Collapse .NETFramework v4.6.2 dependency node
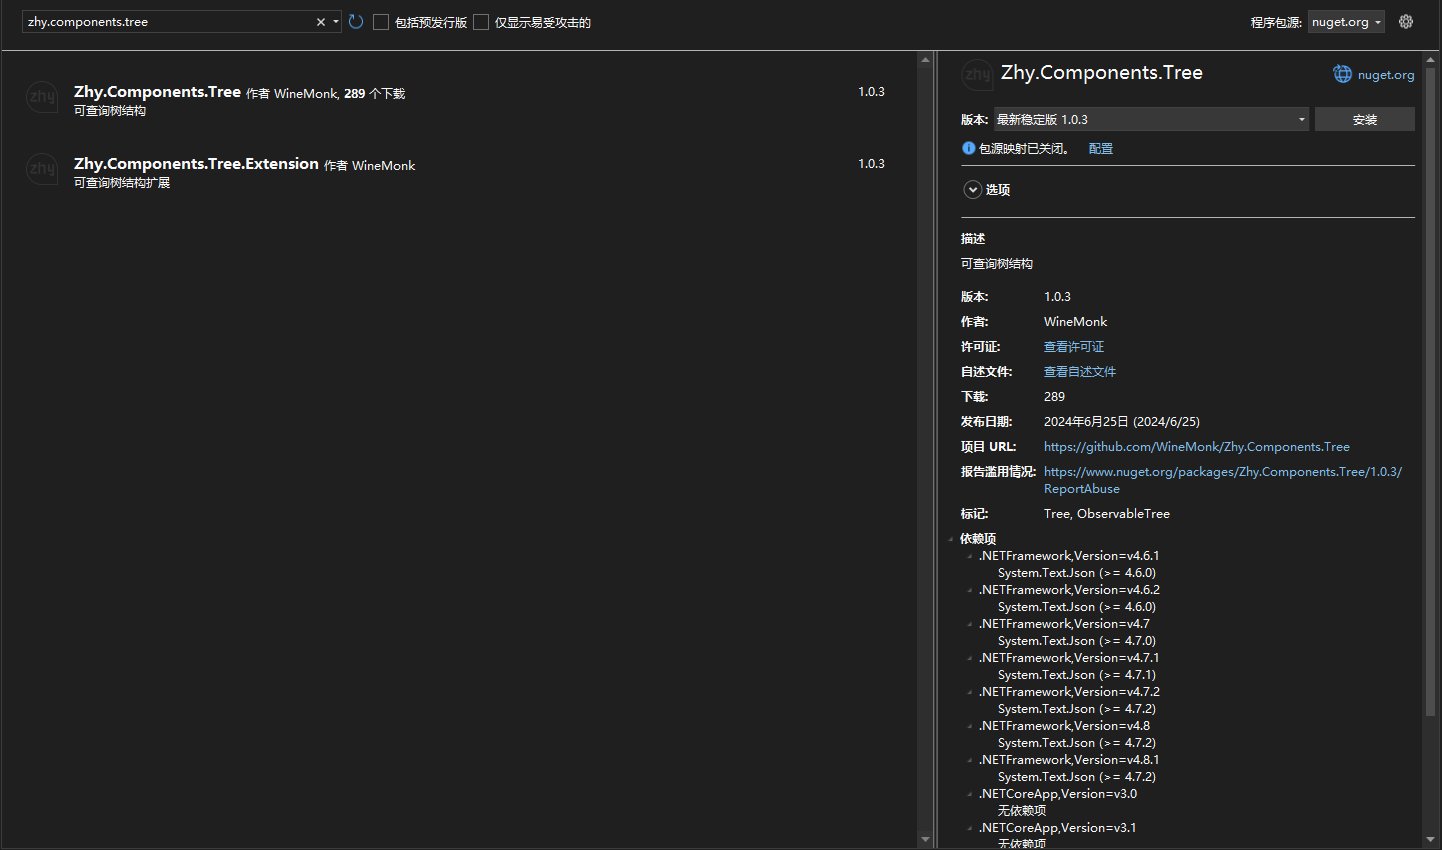Image resolution: width=1442 pixels, height=850 pixels. [x=969, y=590]
